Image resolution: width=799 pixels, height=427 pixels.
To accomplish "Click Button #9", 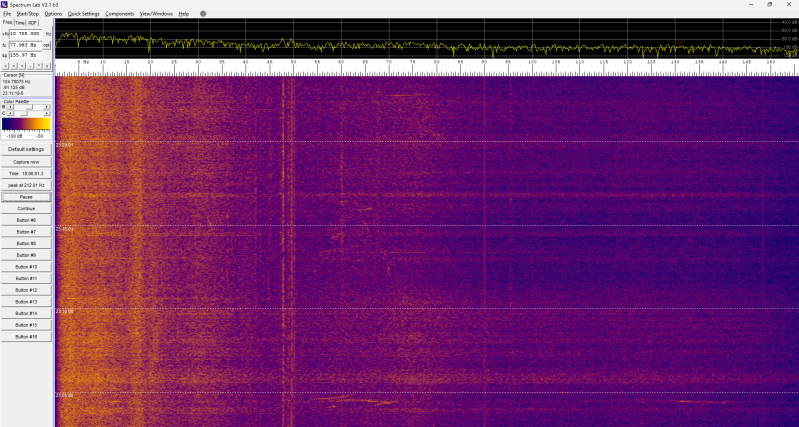I will (x=26, y=255).
